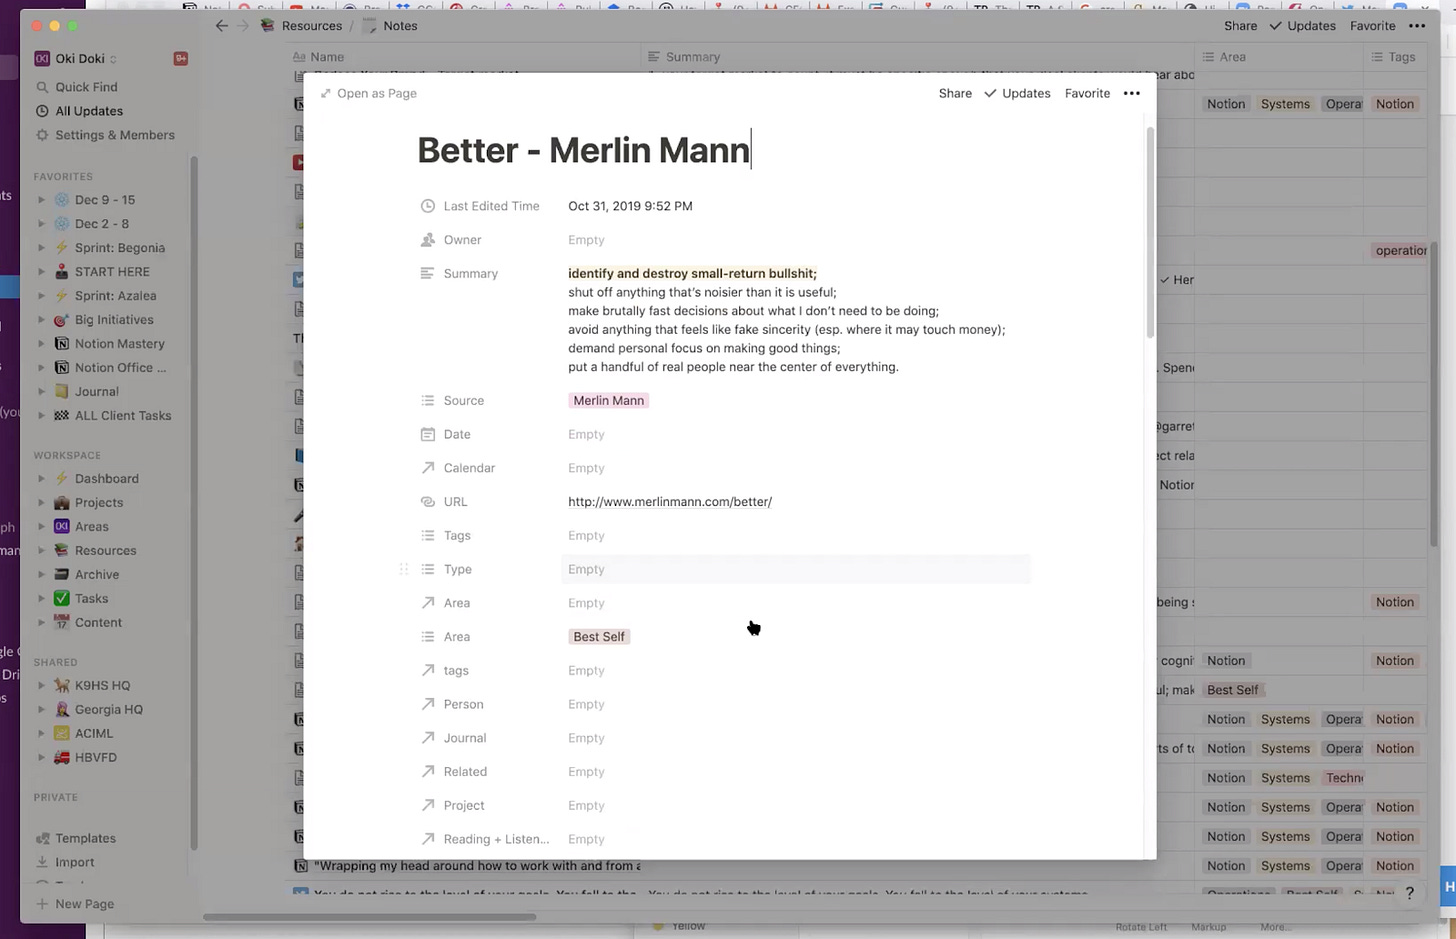Open the merlinmann.com/better URL link
This screenshot has height=939, width=1456.
point(670,502)
